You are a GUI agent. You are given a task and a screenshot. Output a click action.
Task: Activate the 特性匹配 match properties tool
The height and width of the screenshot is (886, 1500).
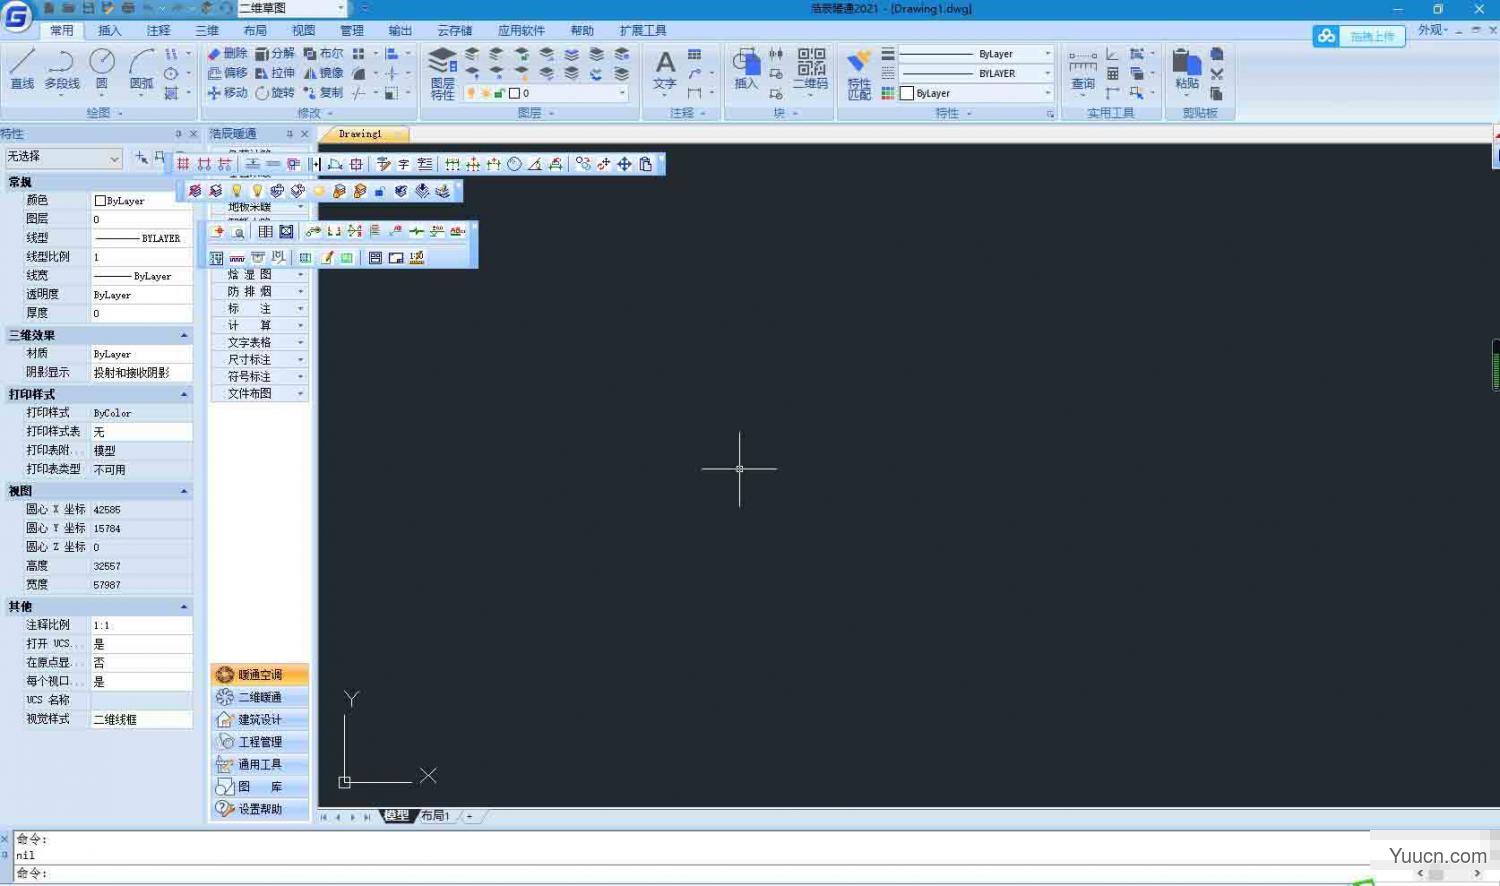point(859,72)
